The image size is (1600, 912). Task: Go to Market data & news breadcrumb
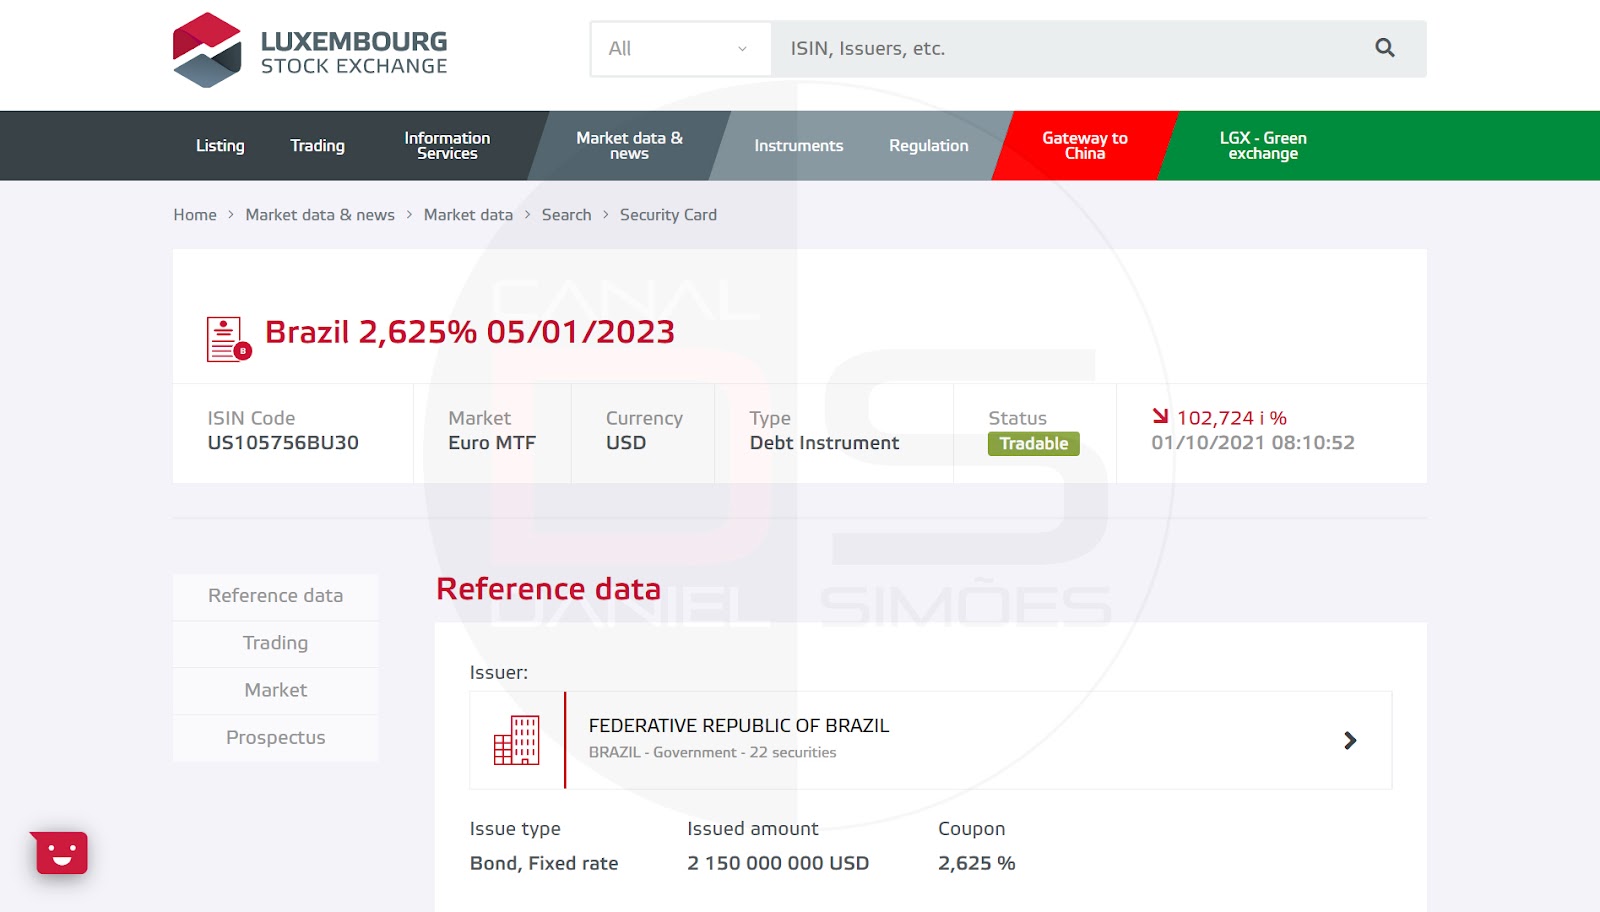coord(320,215)
